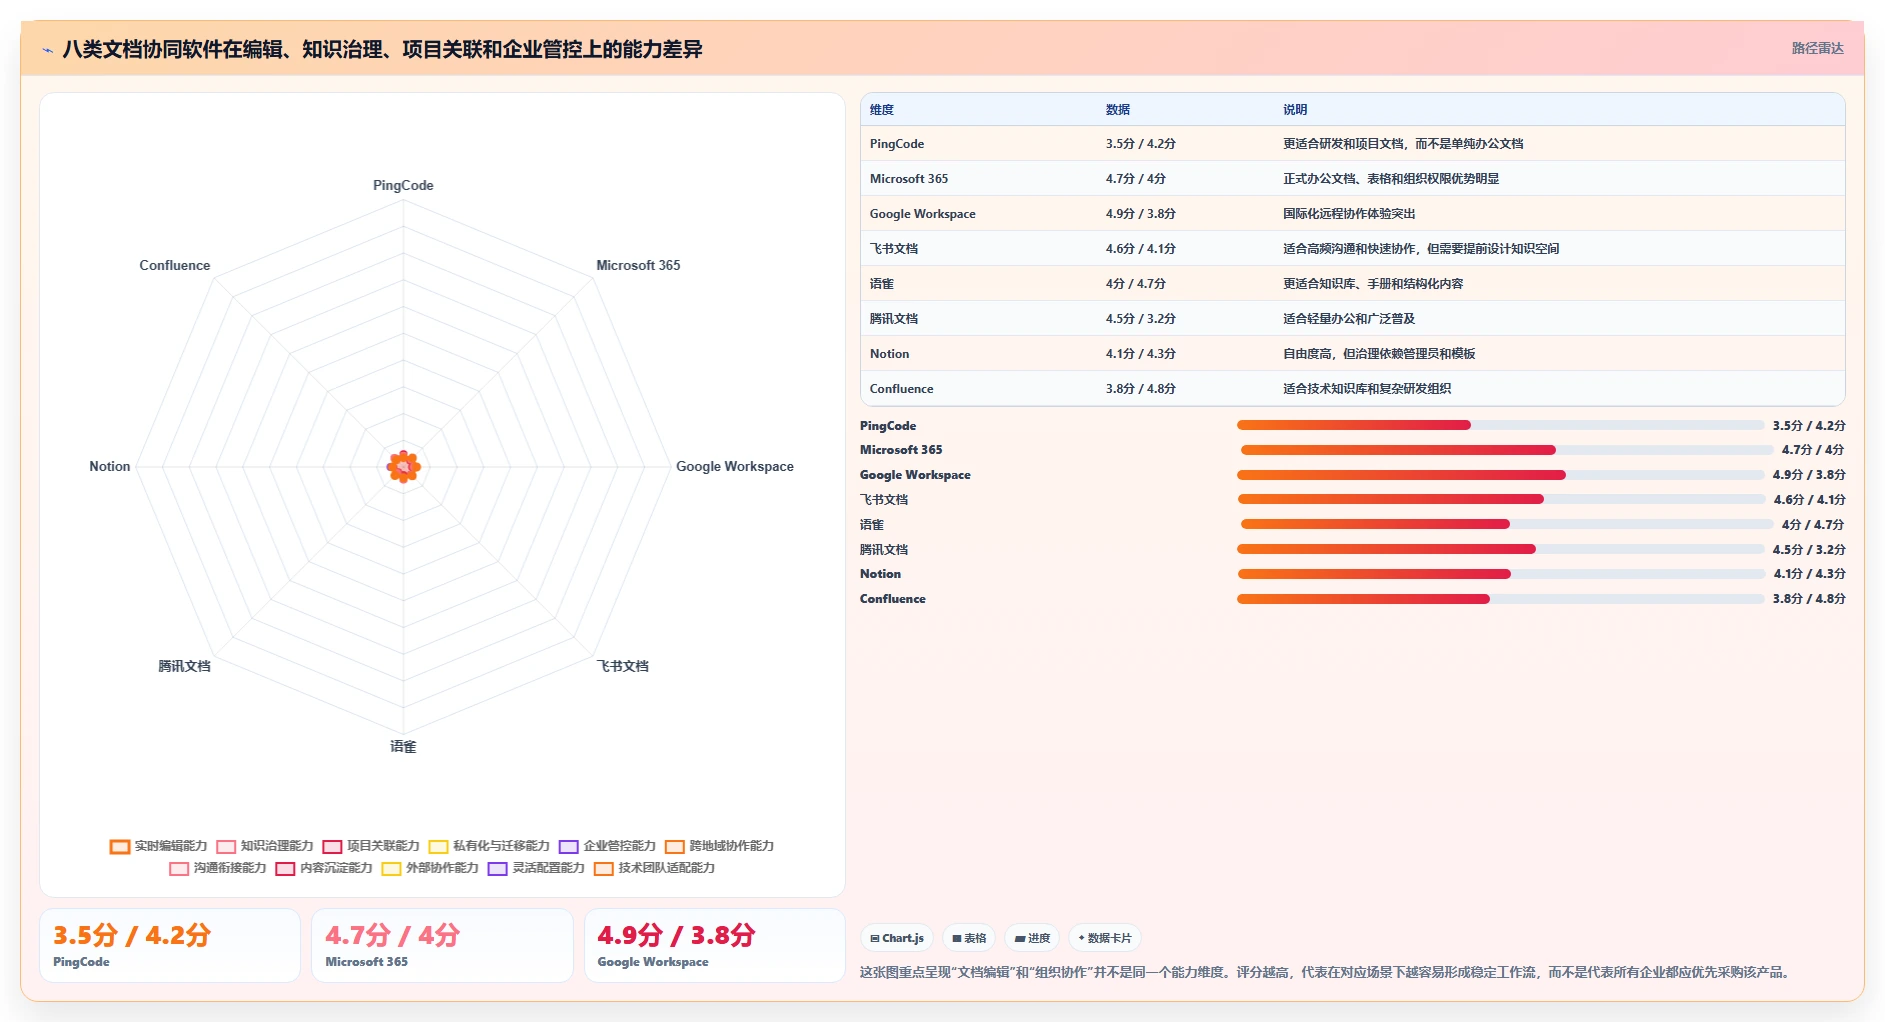
Task: Click the 4.5分 / 3.2分 value beside 腾讯文档 bar
Action: 1809,550
